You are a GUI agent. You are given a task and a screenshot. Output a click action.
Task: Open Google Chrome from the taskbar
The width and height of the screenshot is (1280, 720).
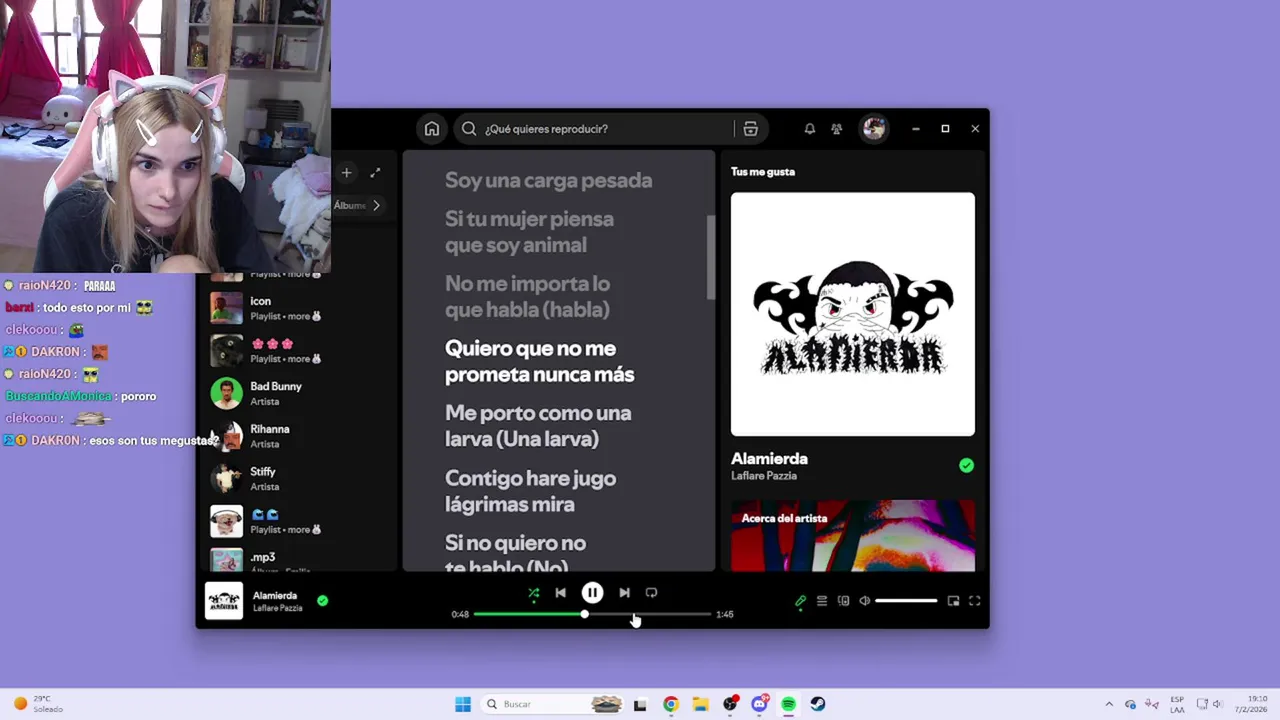coord(670,704)
